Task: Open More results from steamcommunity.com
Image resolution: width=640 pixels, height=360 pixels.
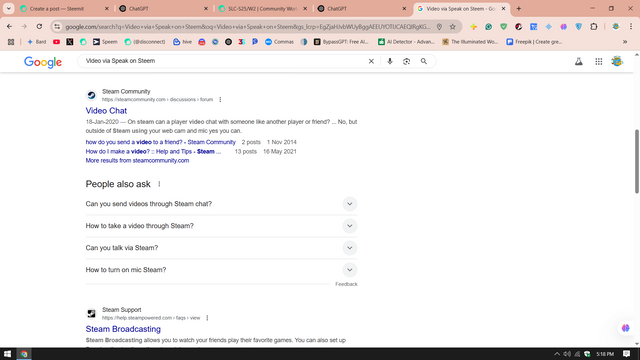Action: coord(137,160)
